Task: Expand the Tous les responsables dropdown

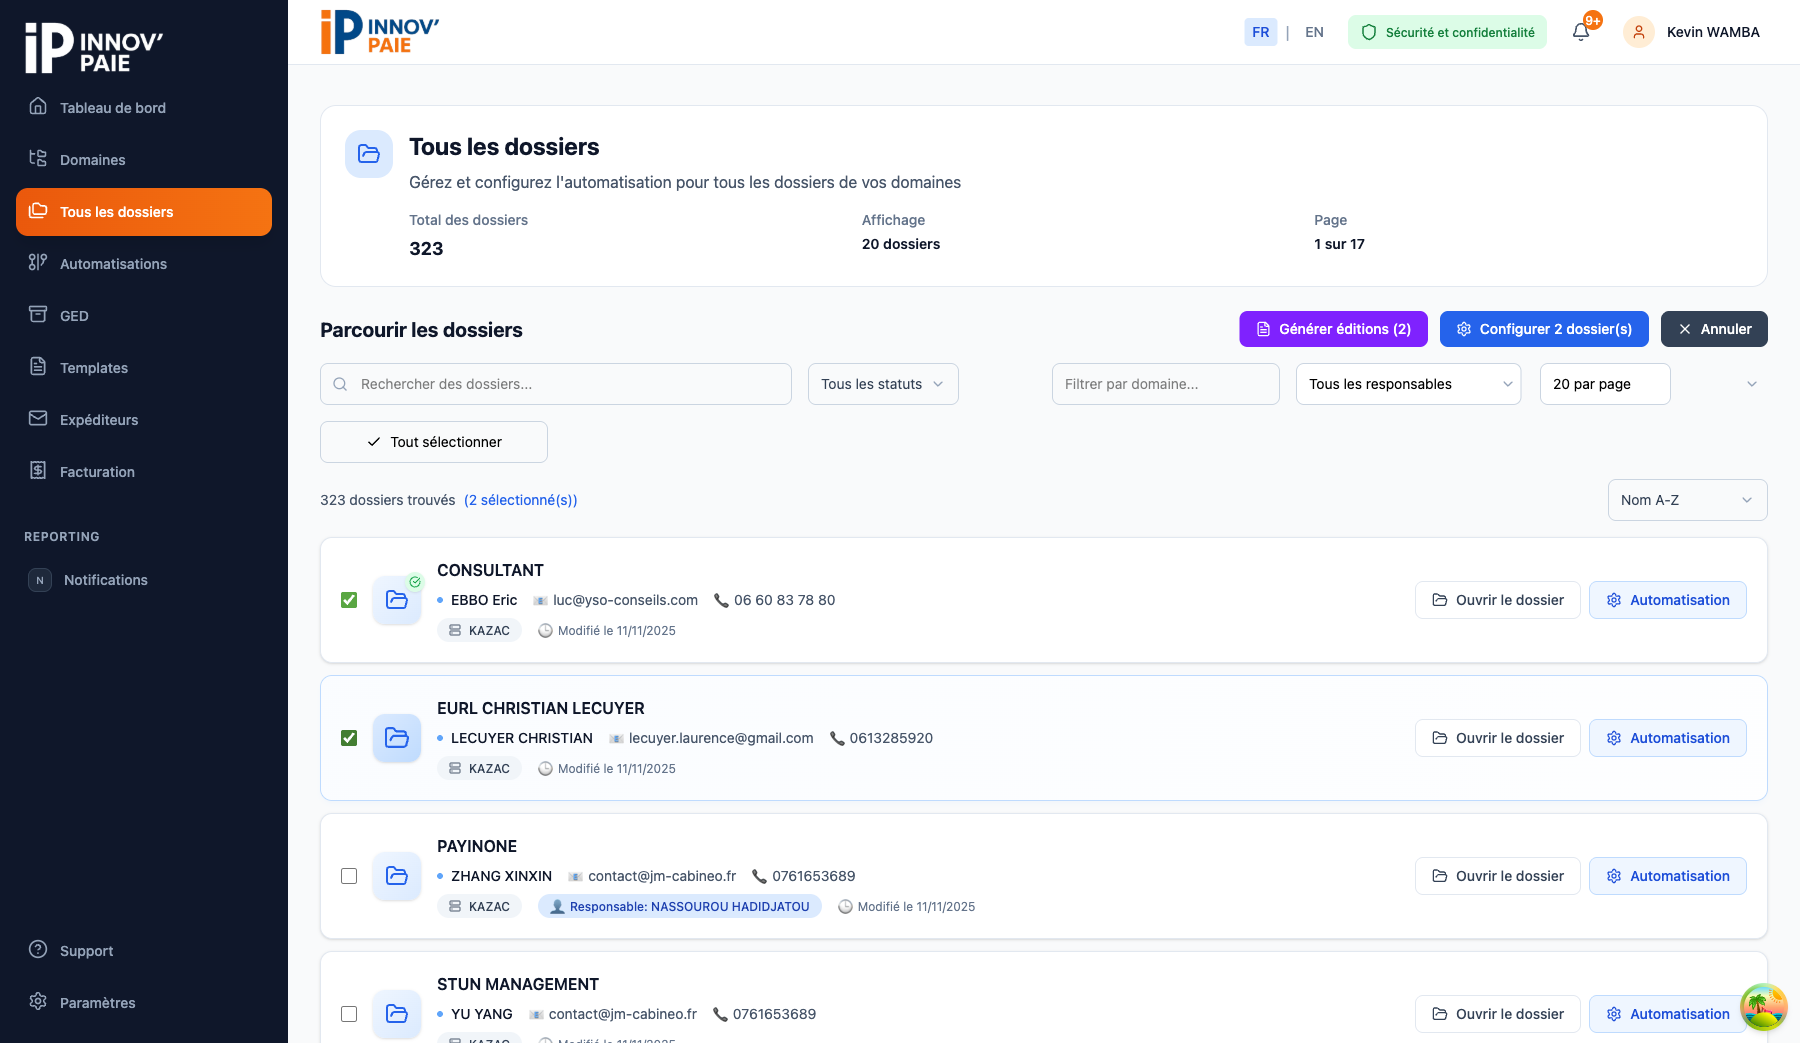Action: tap(1408, 383)
